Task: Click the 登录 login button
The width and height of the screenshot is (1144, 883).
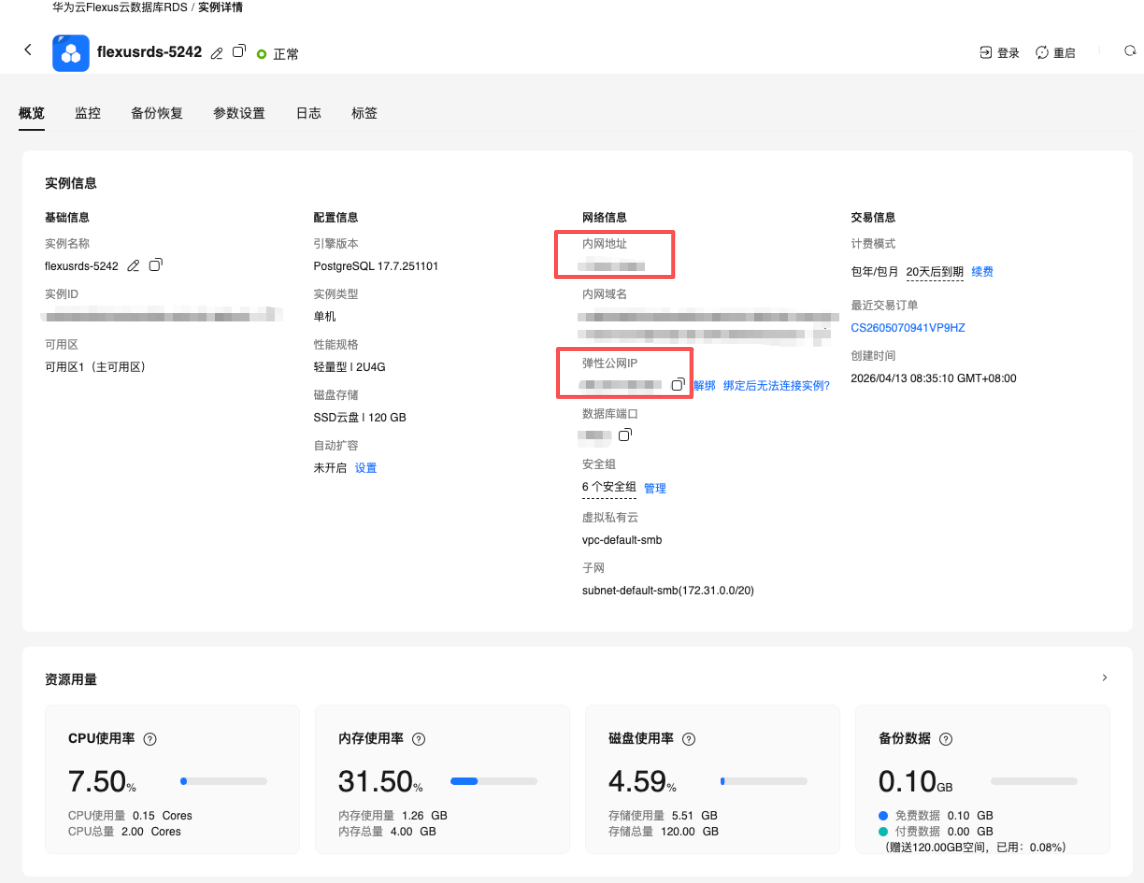Action: (999, 53)
